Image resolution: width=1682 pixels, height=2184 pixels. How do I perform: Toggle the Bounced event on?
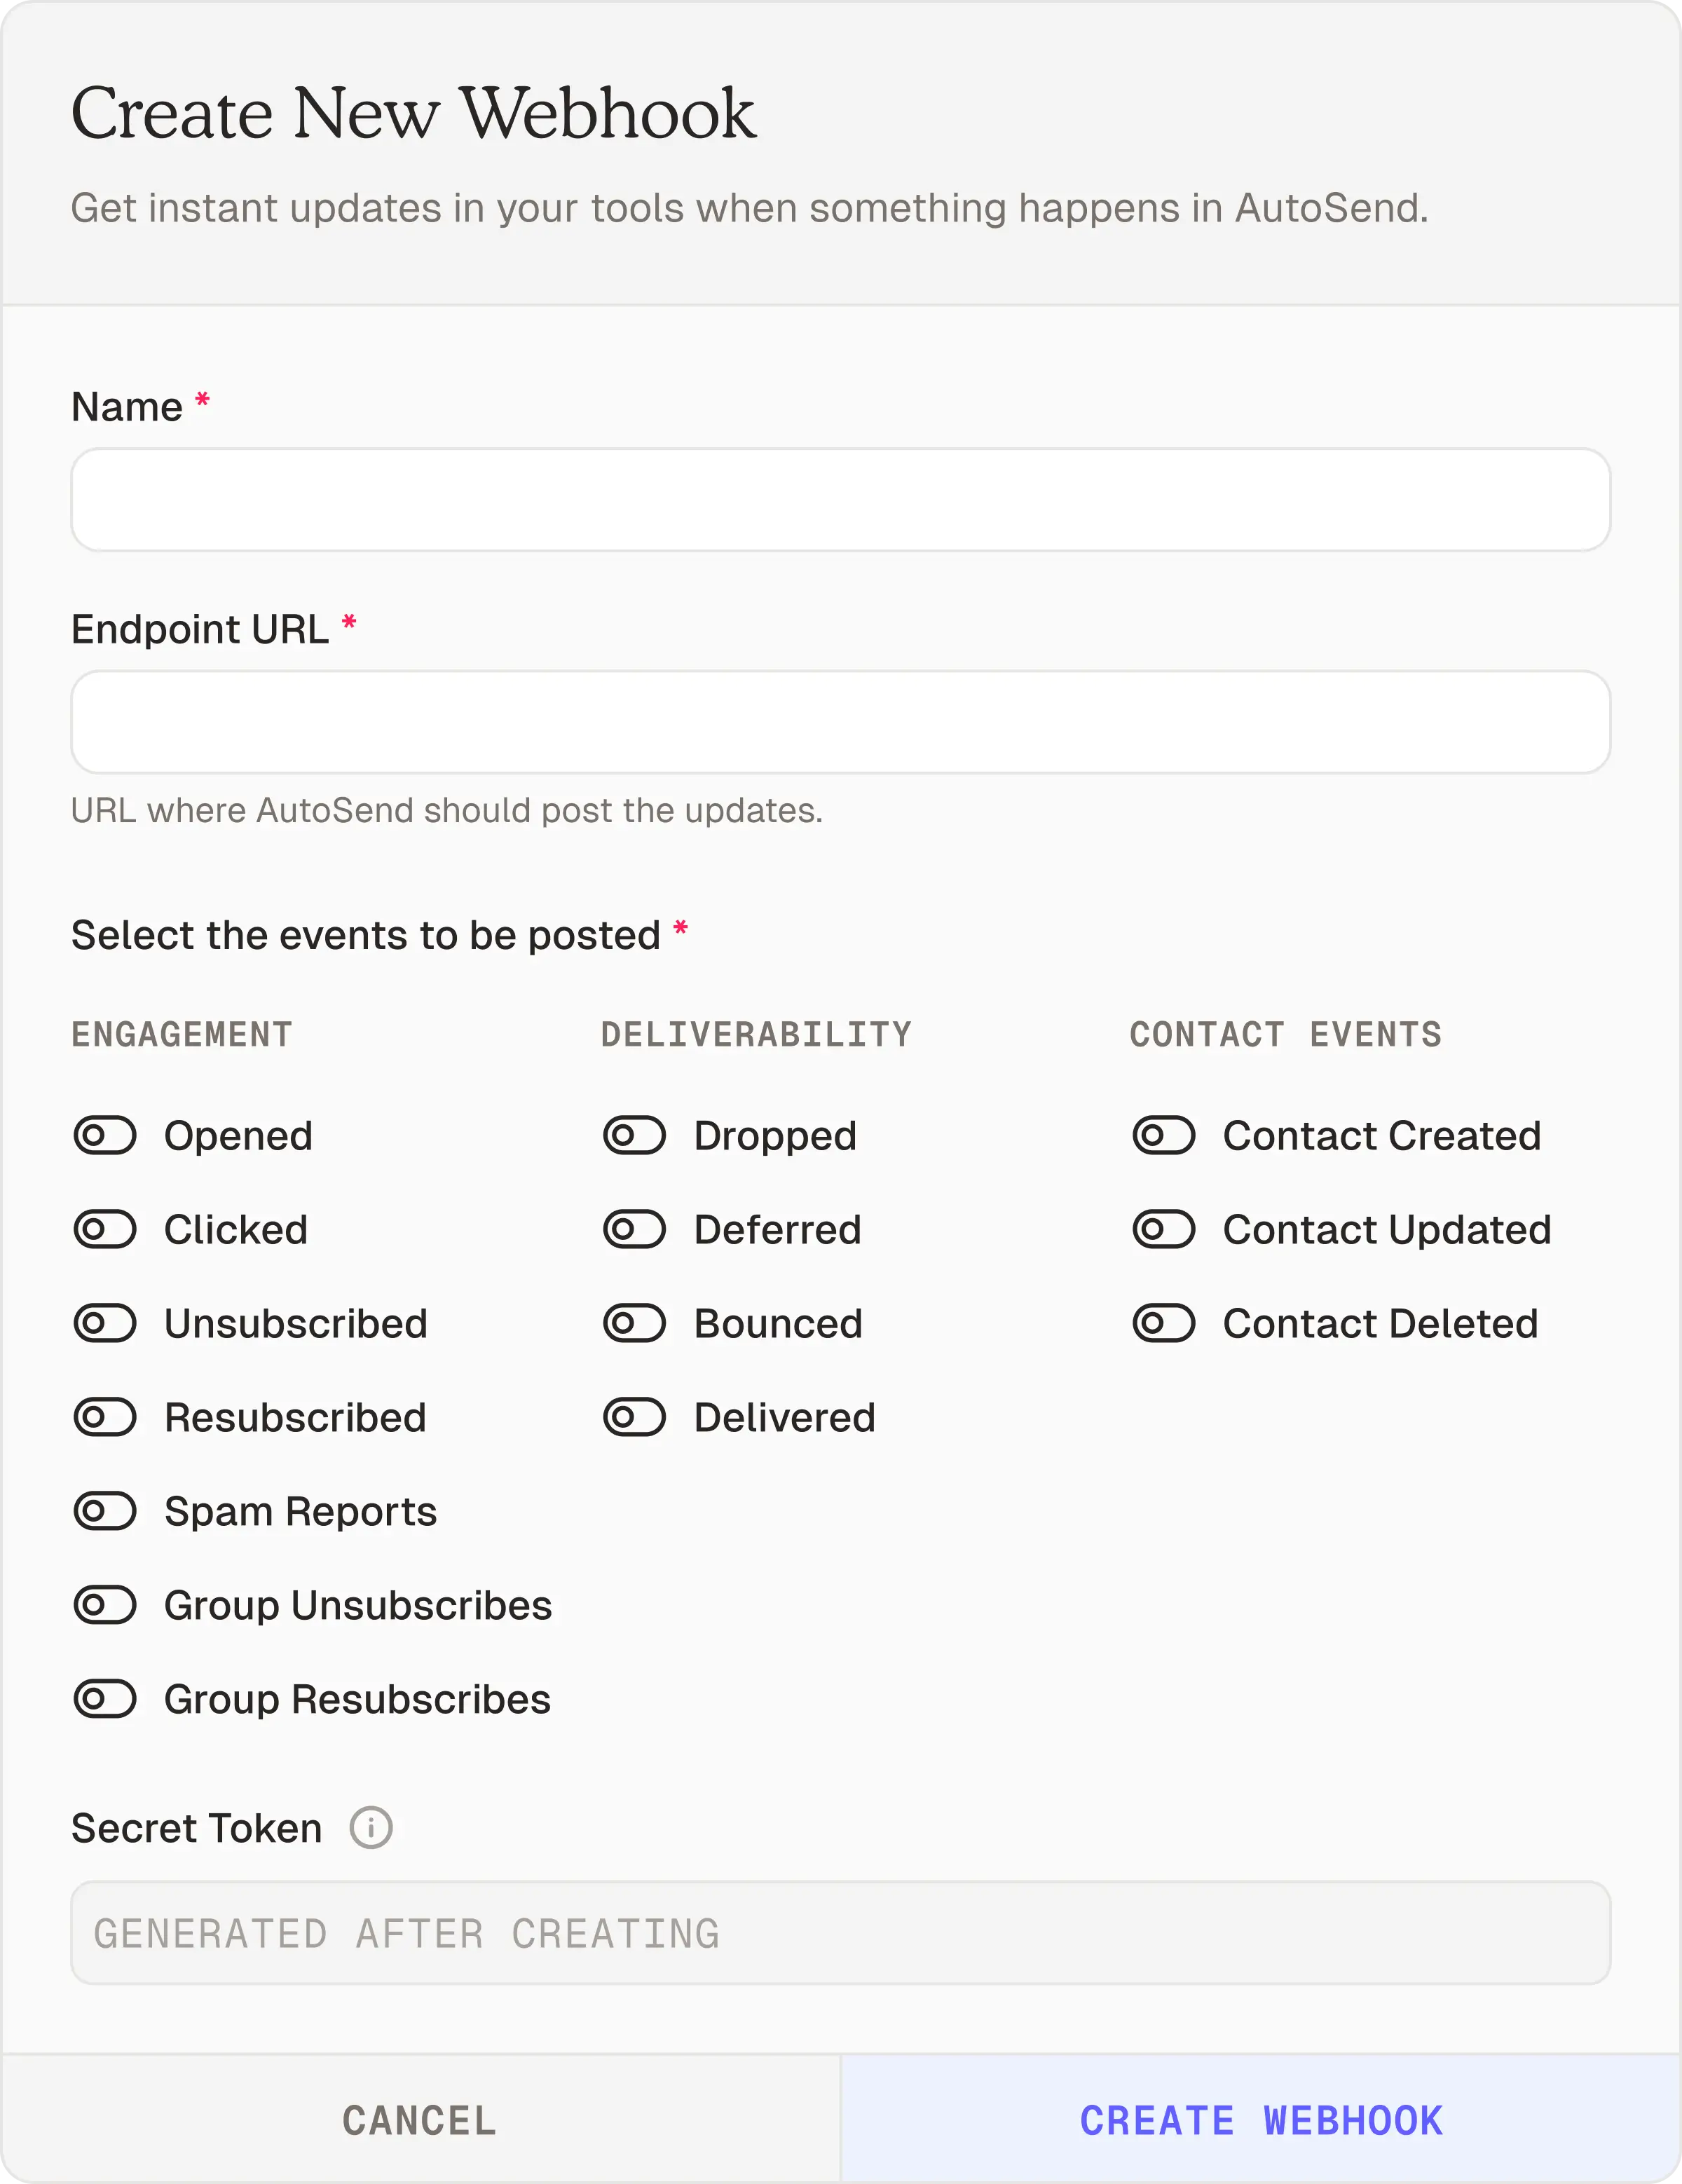(635, 1323)
